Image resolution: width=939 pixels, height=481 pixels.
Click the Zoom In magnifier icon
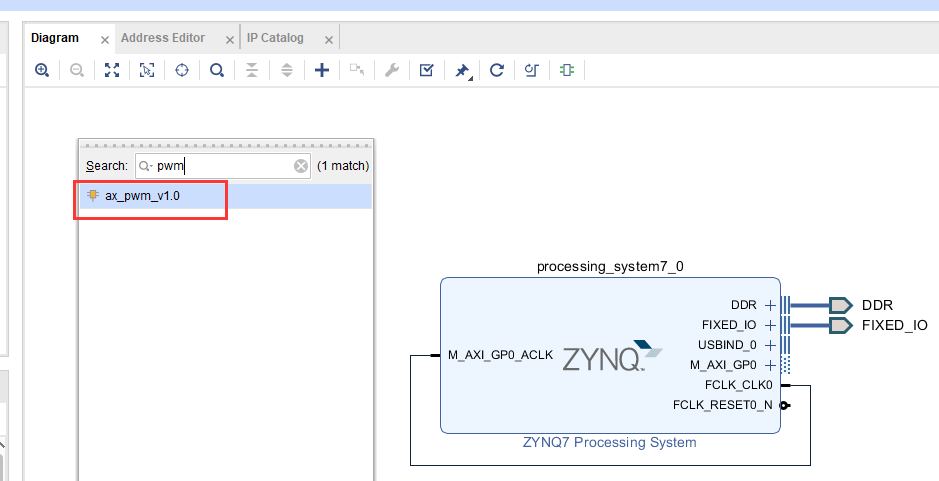[42, 70]
